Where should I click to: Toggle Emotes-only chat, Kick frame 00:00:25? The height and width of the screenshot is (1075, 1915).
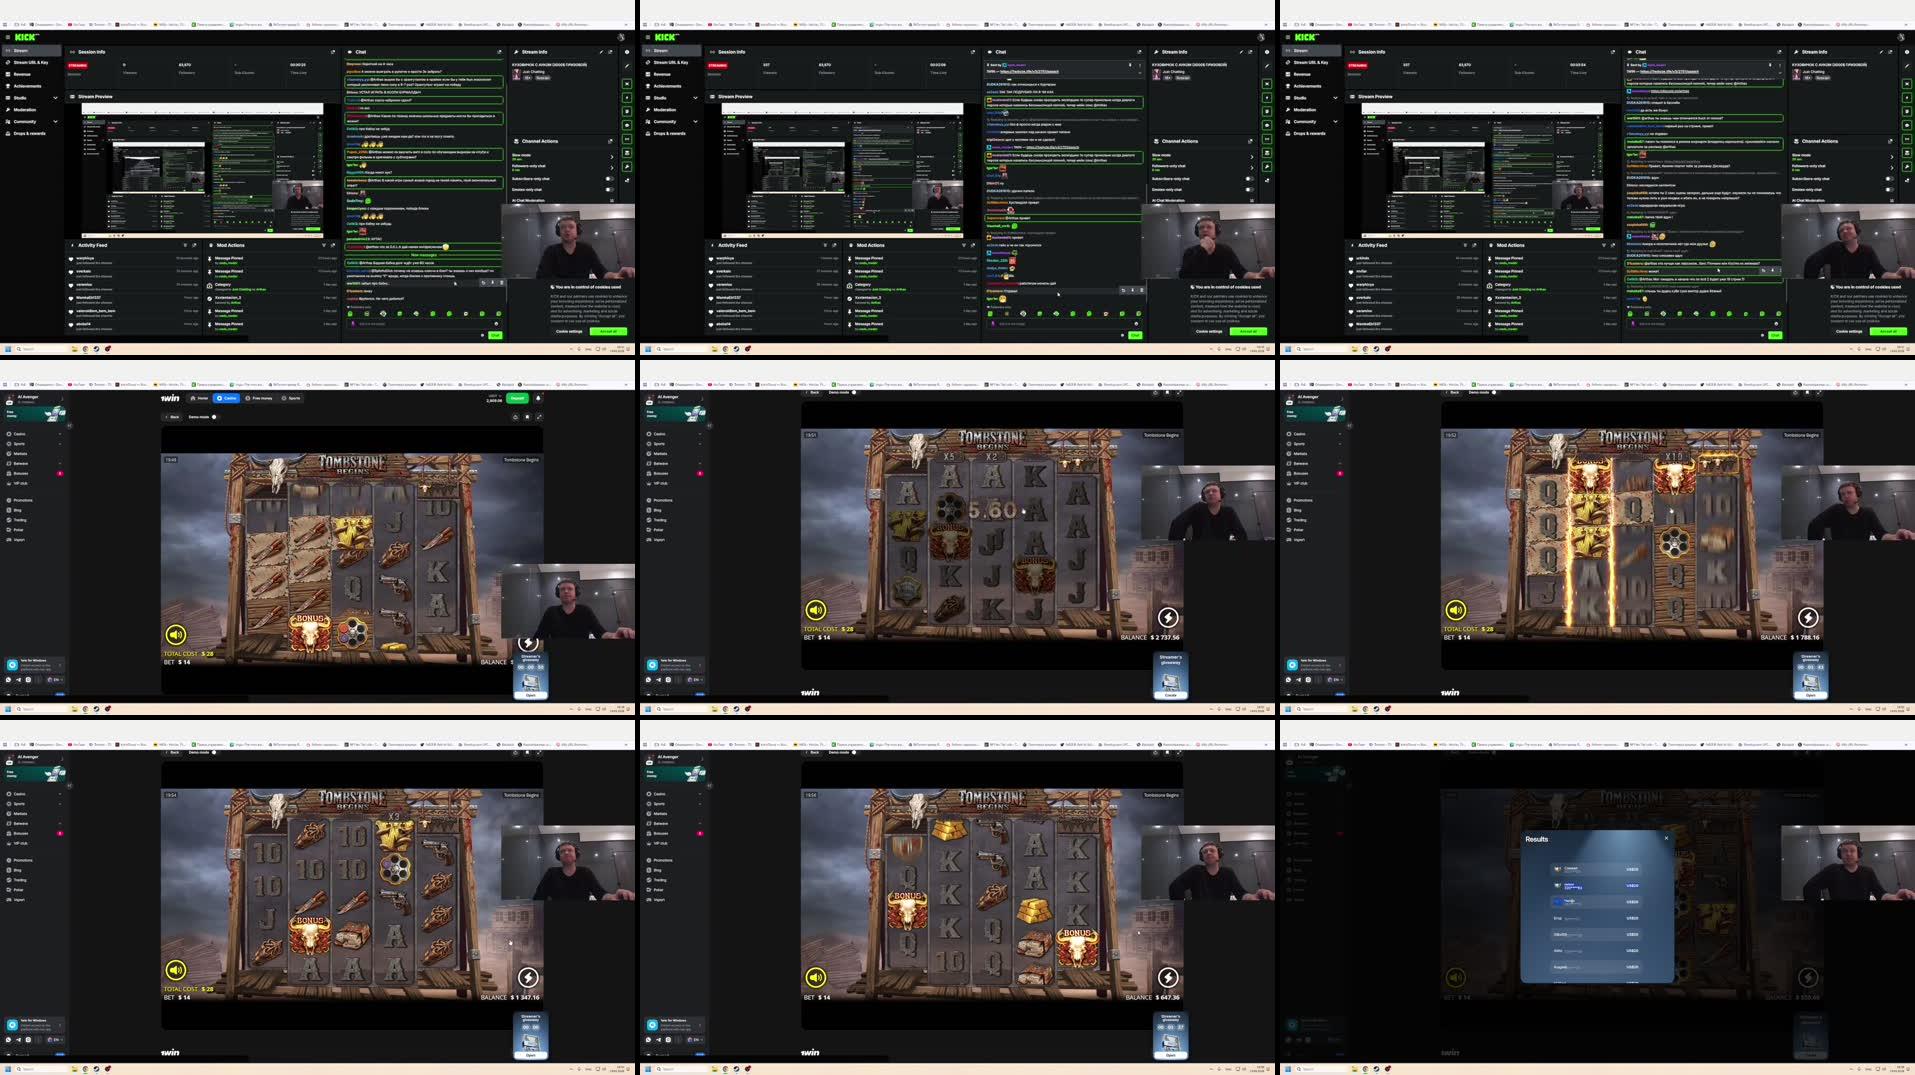[x=609, y=190]
